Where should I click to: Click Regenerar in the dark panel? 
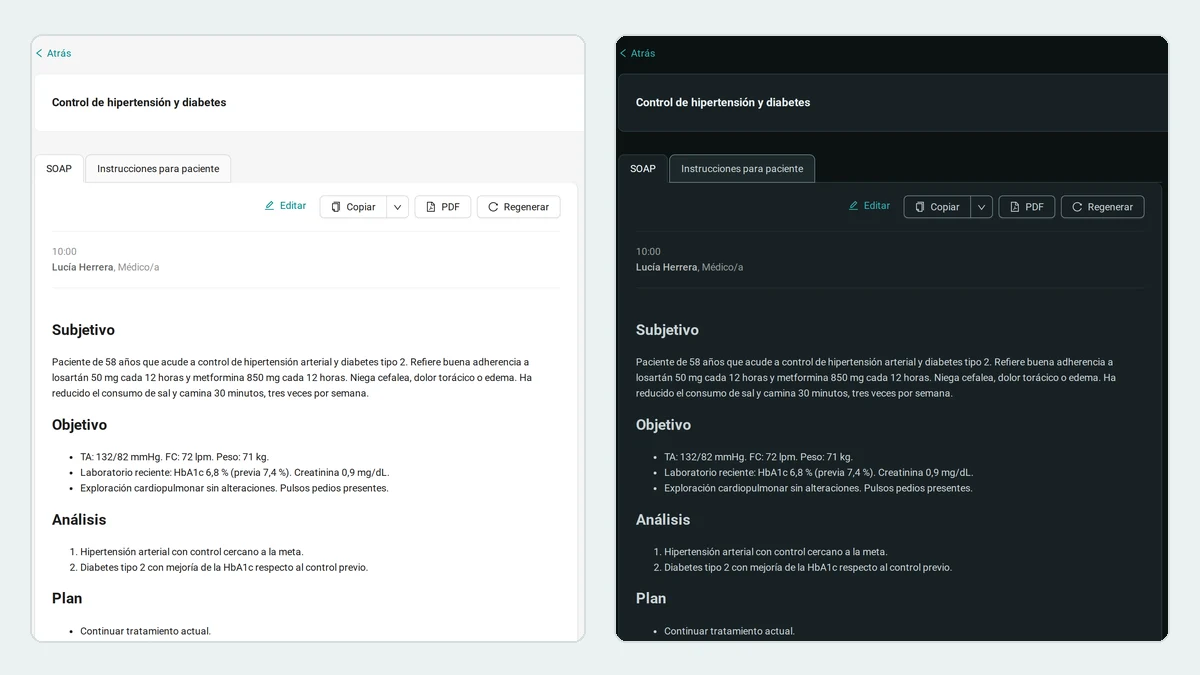pos(1103,207)
